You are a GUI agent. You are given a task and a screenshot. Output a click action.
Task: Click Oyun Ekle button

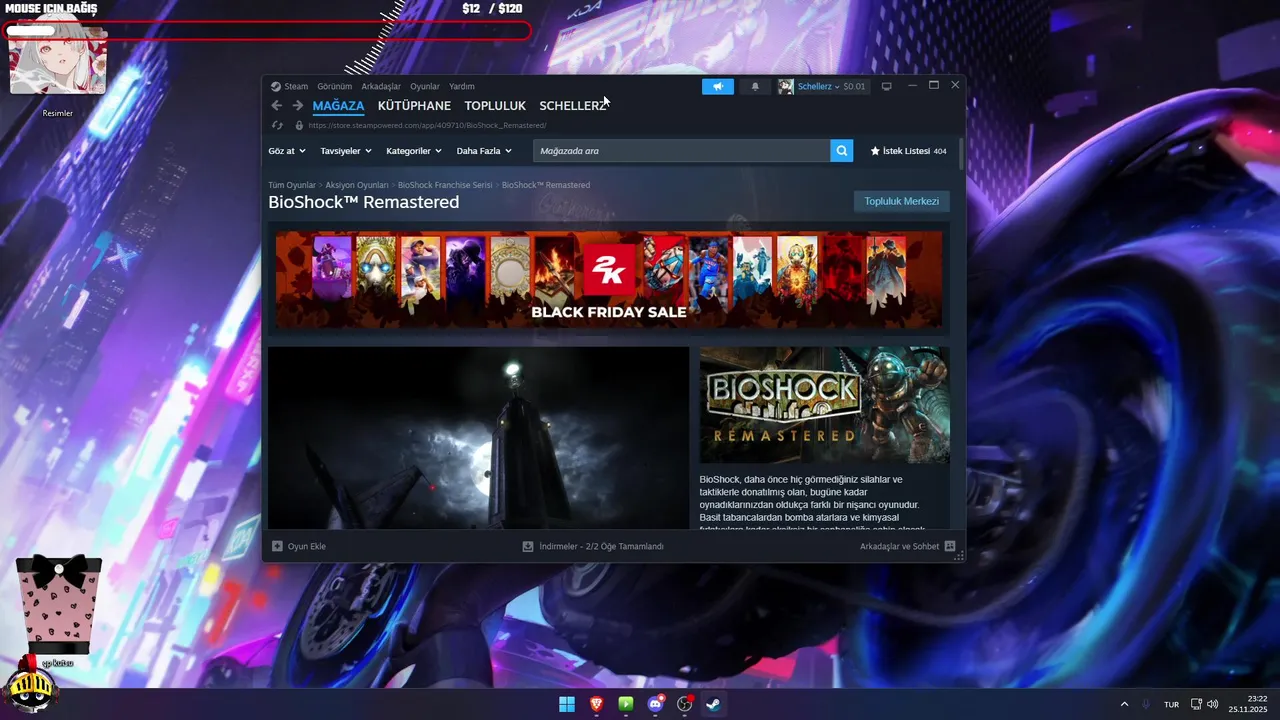(x=299, y=546)
